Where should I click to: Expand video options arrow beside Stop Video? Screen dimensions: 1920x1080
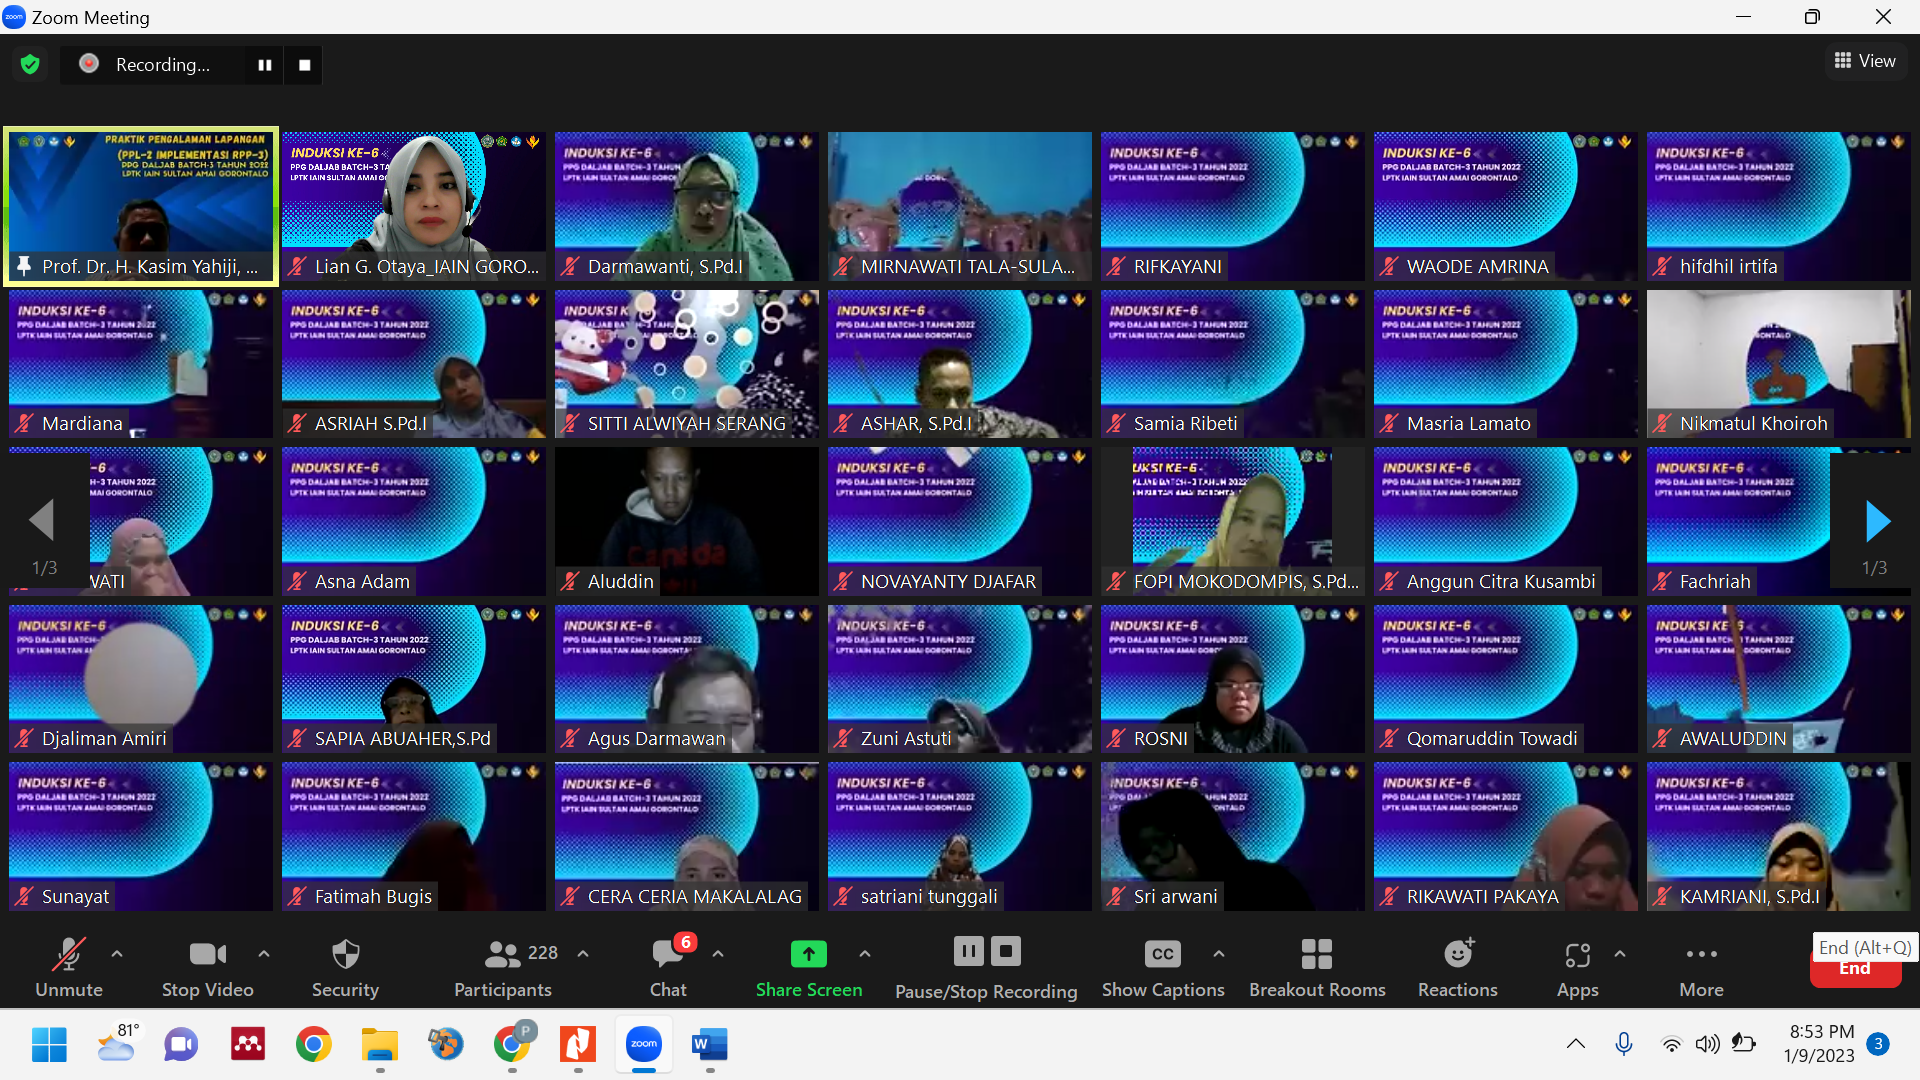(x=264, y=954)
